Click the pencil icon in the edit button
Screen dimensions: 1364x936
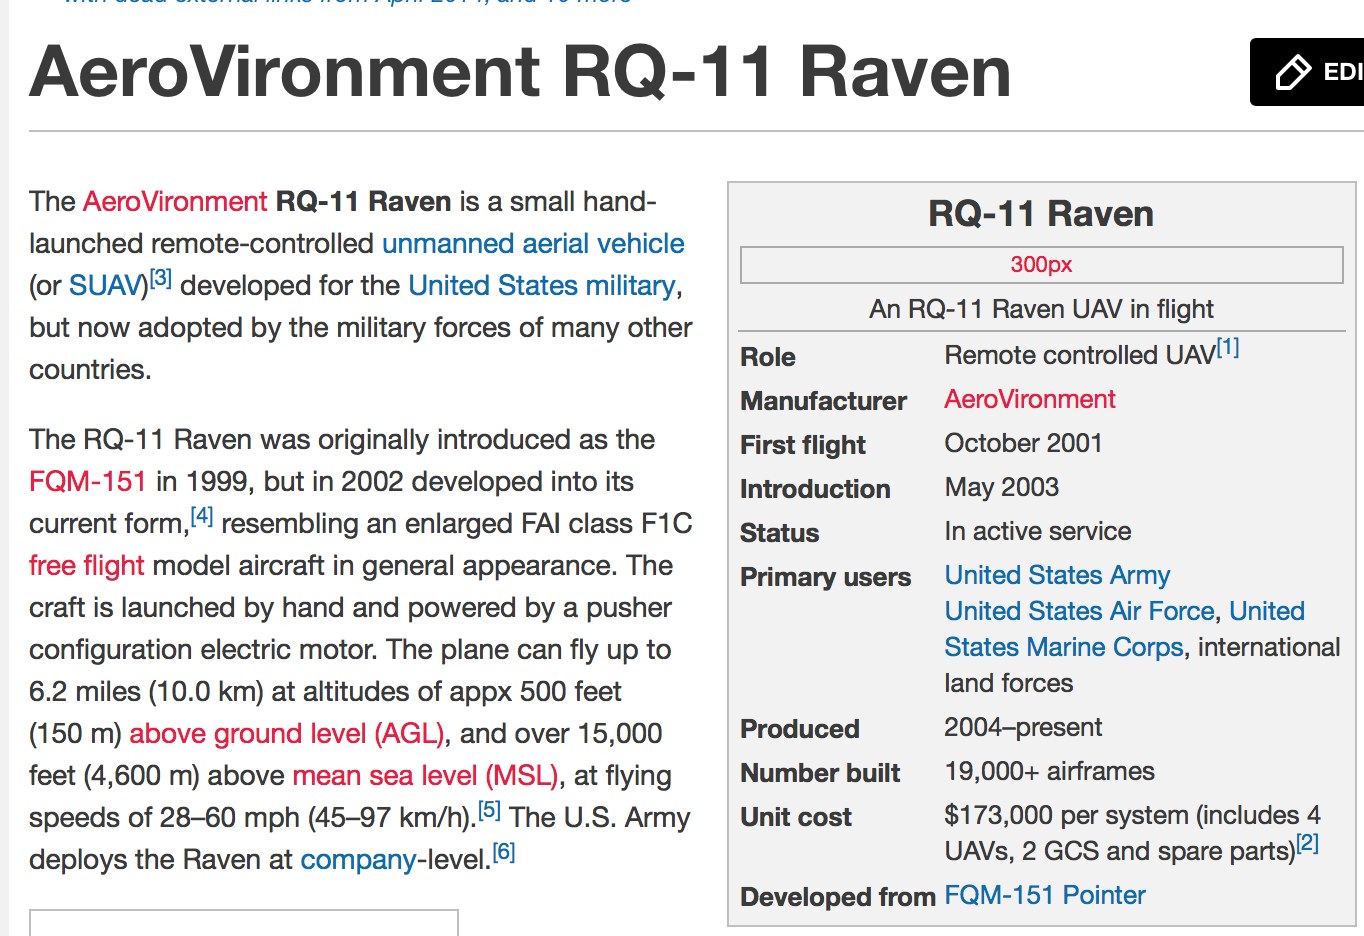[1293, 72]
